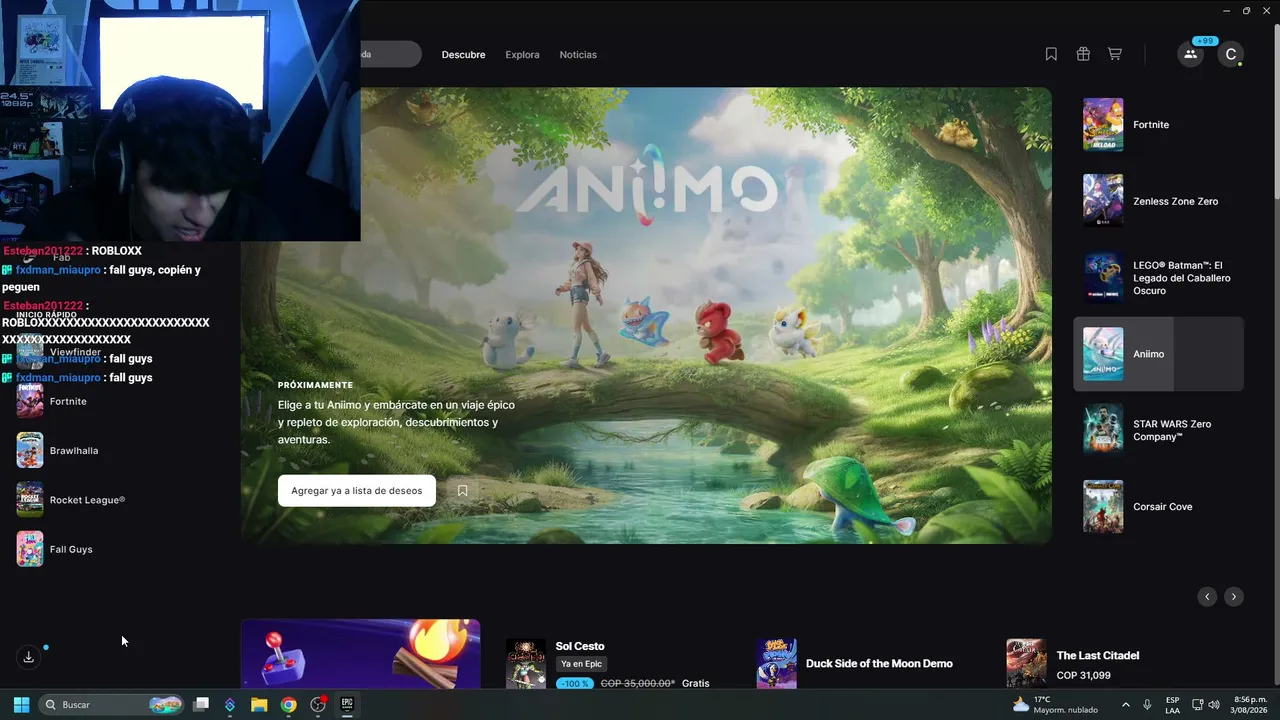Click Agregar ya a lista de deseos
The image size is (1280, 720).
click(x=357, y=491)
